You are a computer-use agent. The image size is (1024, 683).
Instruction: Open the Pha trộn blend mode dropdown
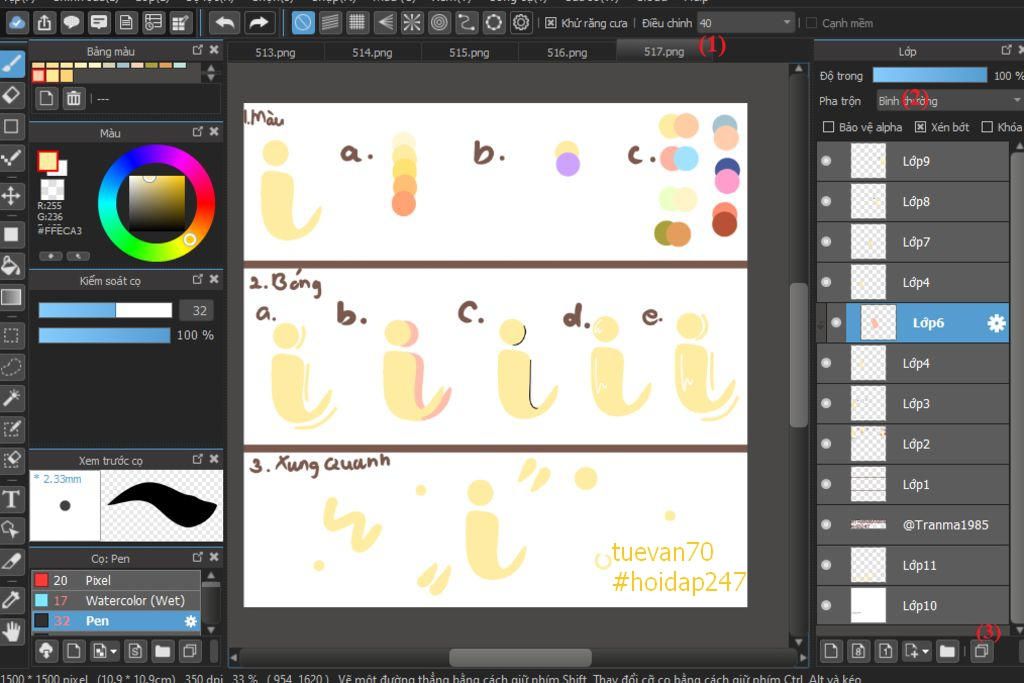click(949, 101)
